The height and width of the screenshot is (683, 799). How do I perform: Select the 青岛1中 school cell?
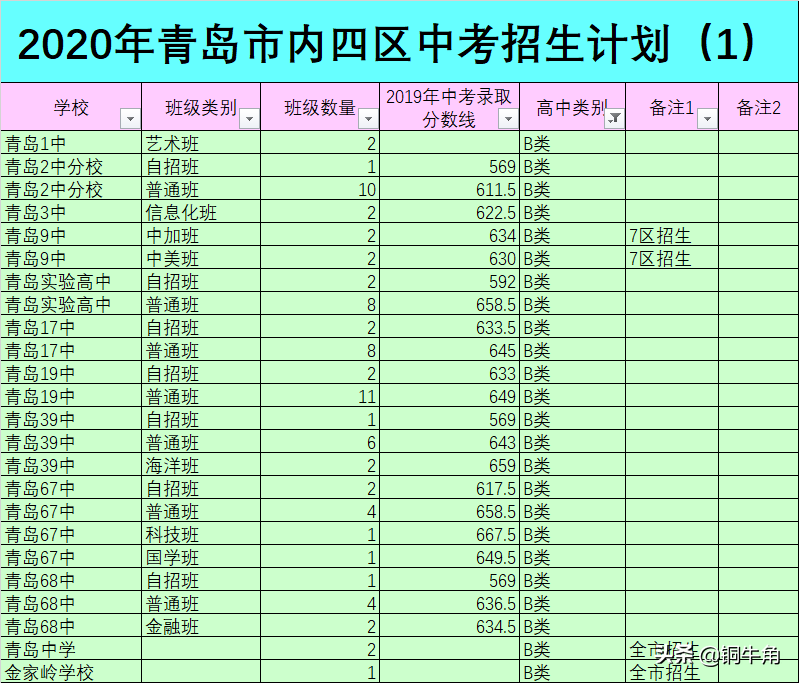(71, 143)
